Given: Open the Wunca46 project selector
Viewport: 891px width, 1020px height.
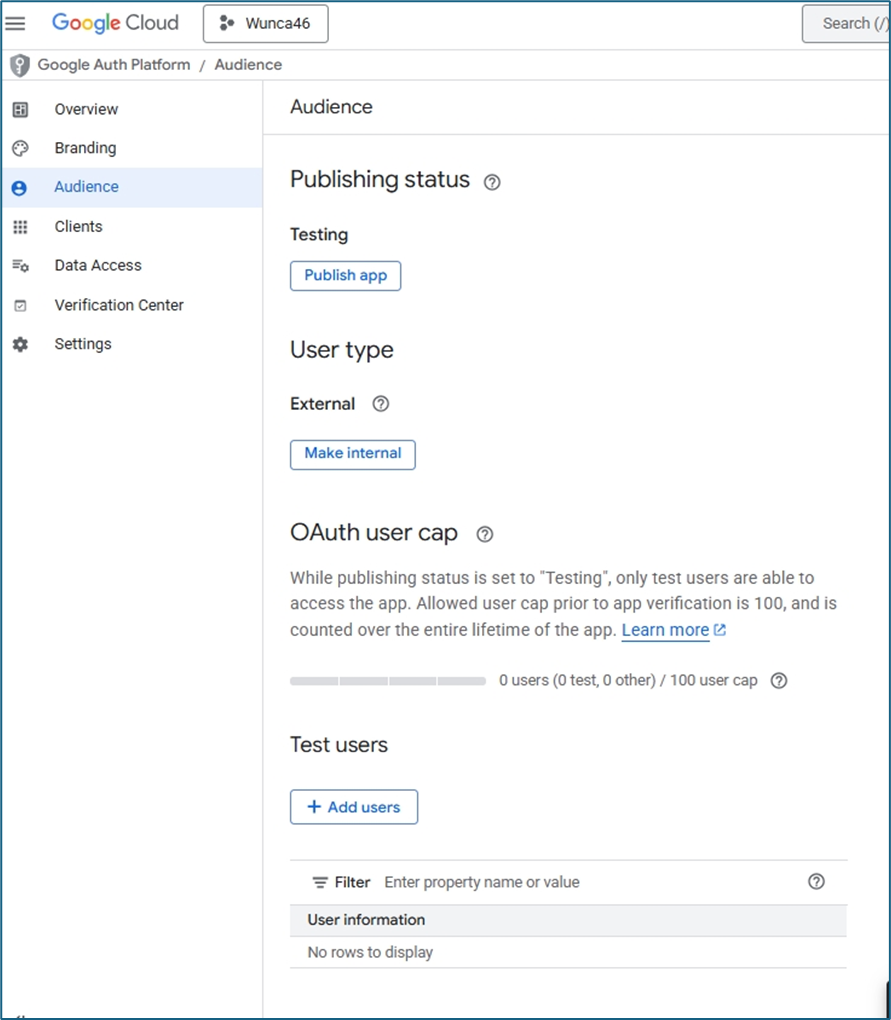Looking at the screenshot, I should click(265, 24).
